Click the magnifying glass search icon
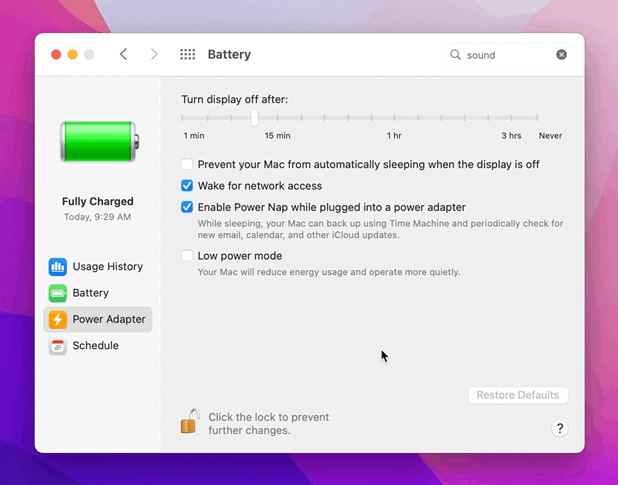The image size is (618, 485). pyautogui.click(x=455, y=54)
